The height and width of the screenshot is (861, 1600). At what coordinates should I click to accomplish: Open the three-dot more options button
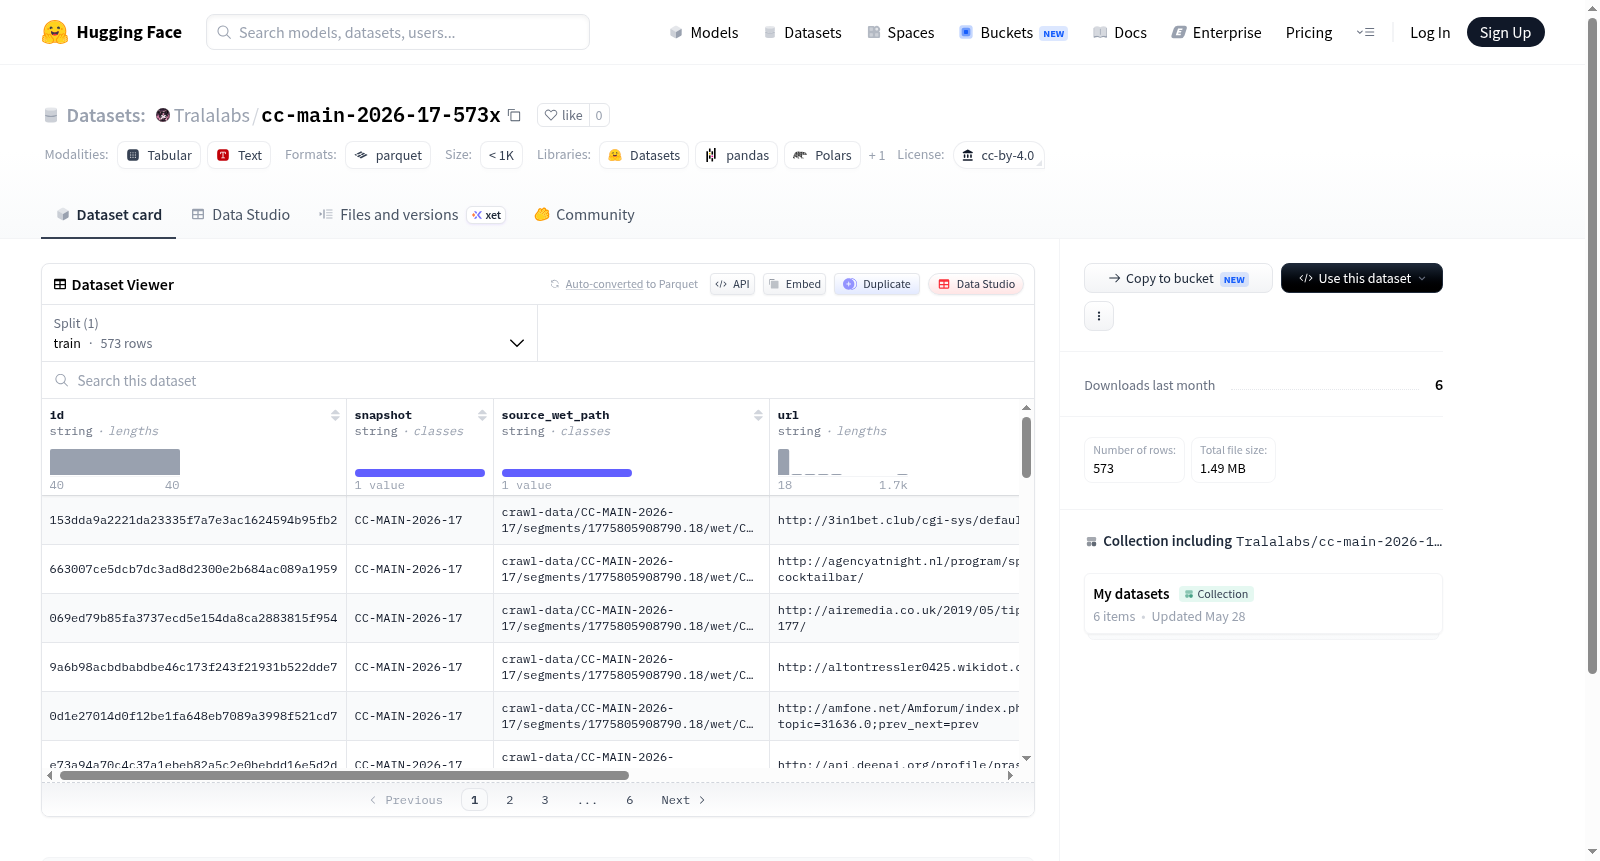click(x=1099, y=316)
